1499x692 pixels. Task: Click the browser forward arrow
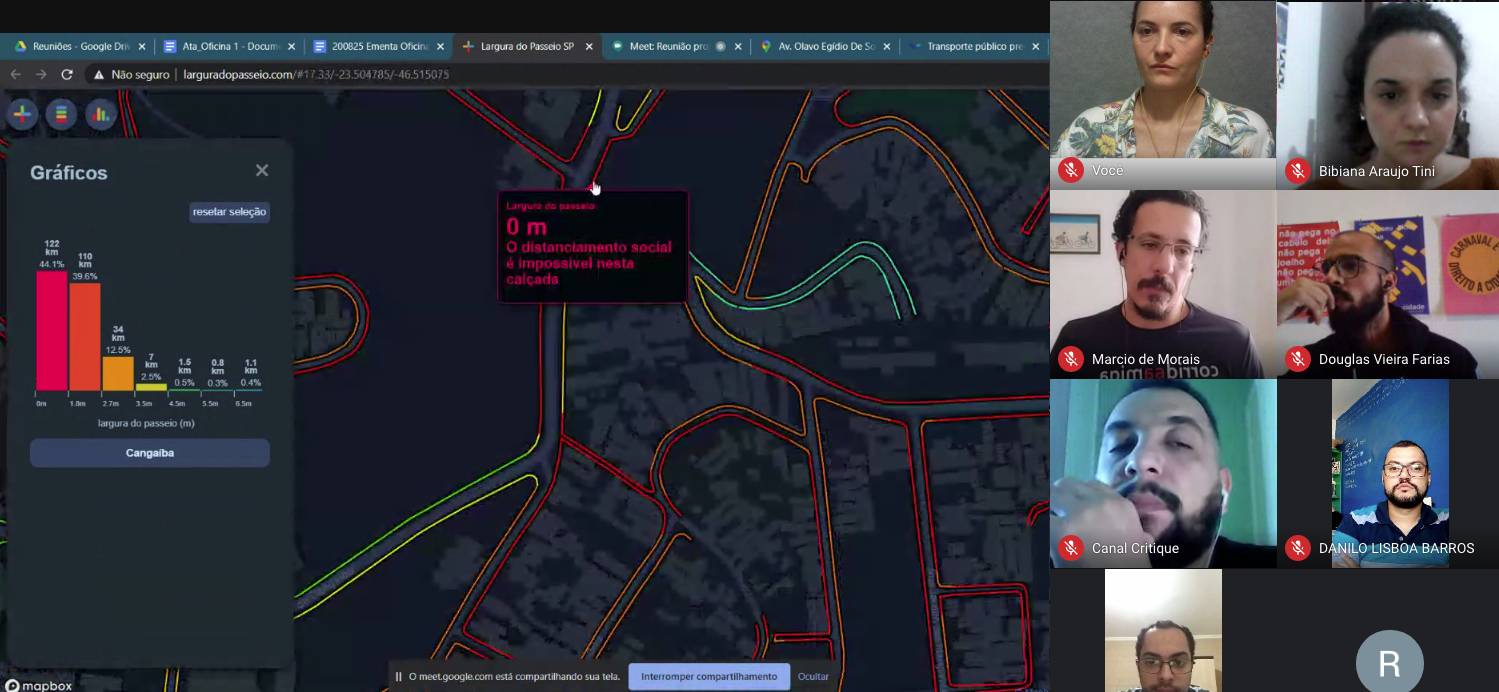[x=41, y=74]
